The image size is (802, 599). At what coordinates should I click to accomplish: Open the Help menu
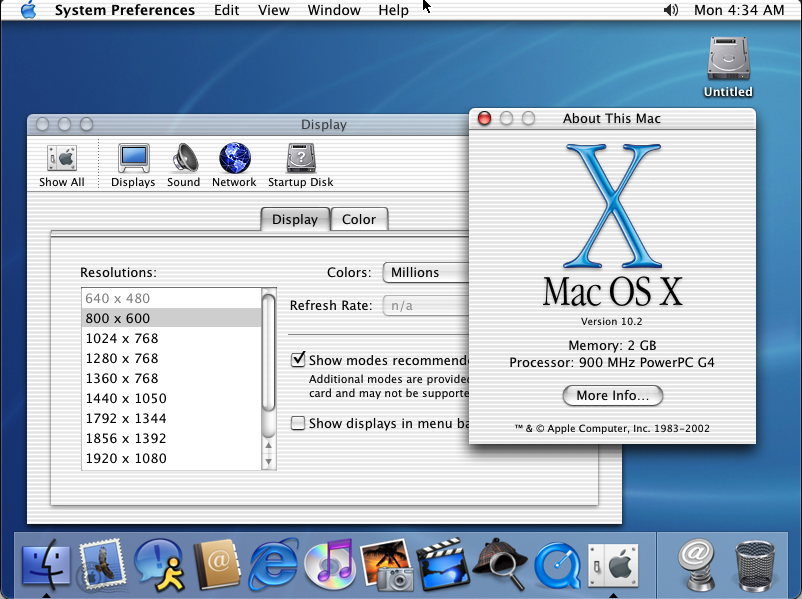pos(393,10)
